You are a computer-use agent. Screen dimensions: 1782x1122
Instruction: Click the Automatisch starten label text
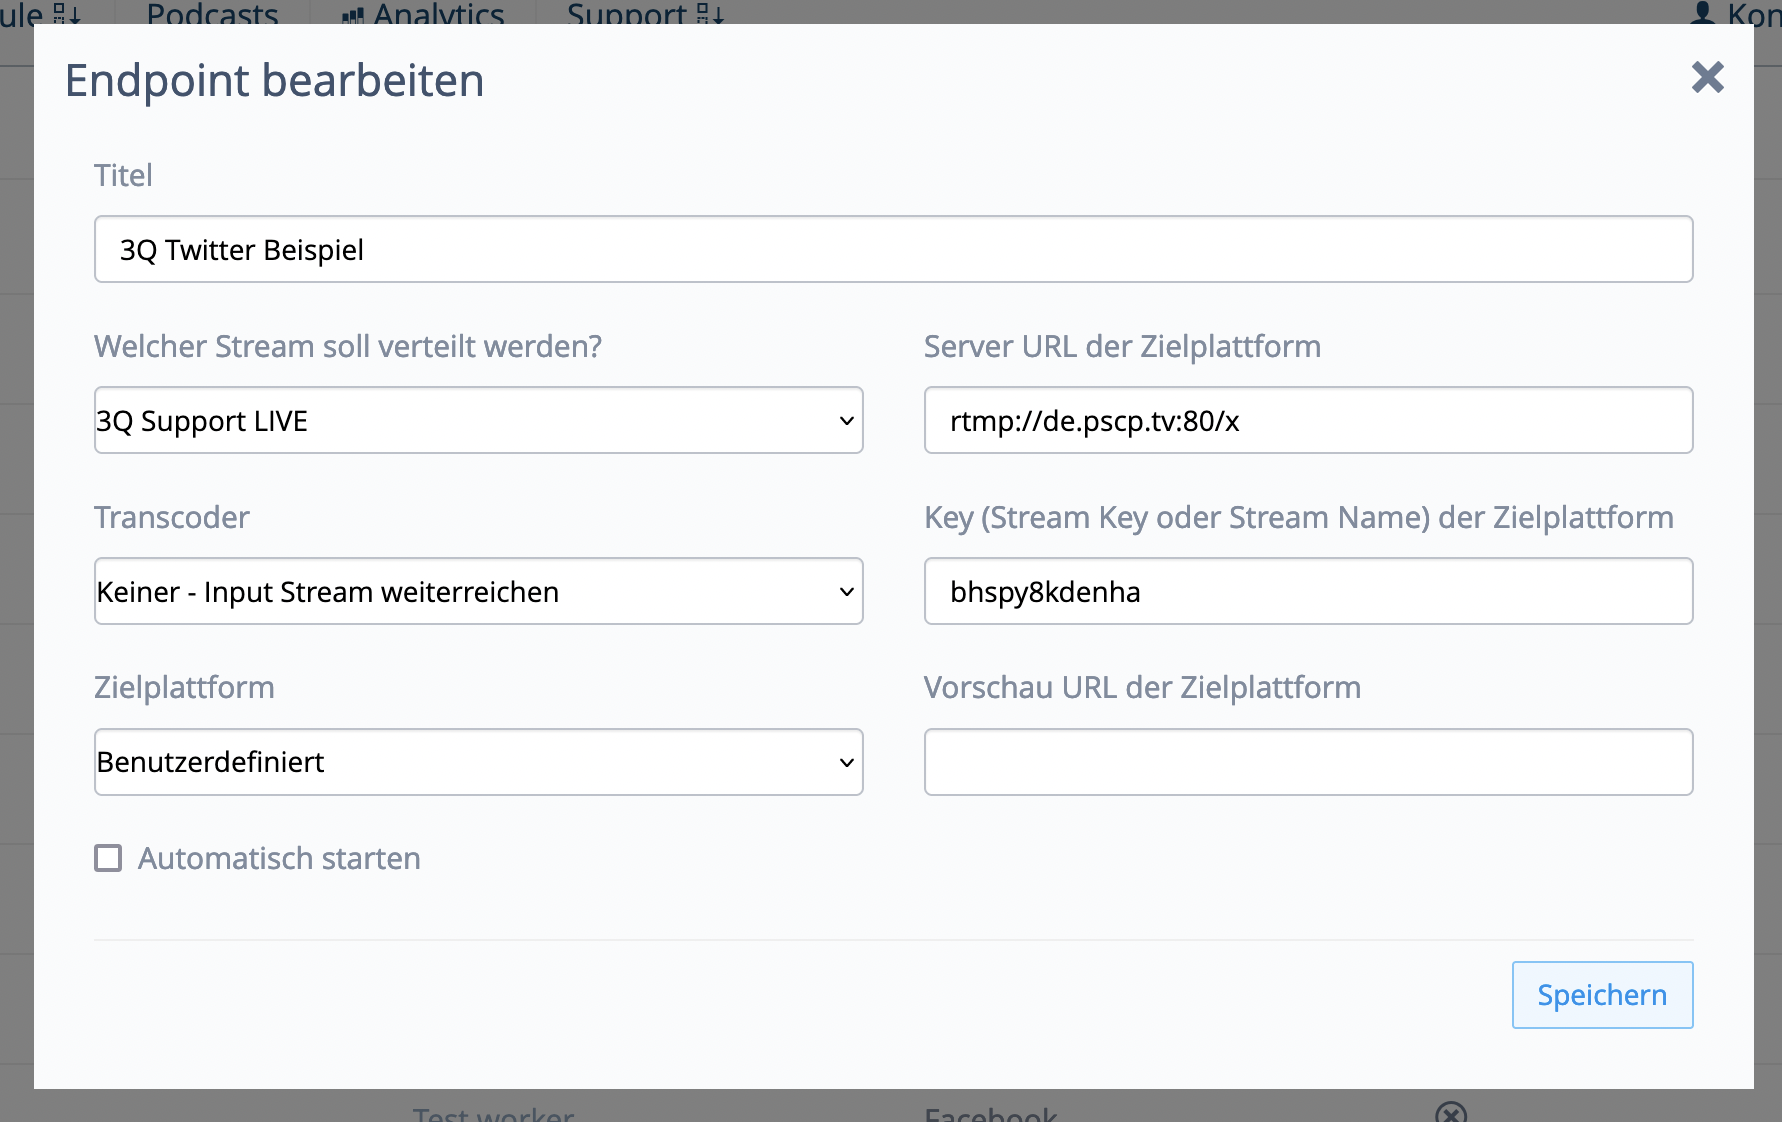point(279,858)
